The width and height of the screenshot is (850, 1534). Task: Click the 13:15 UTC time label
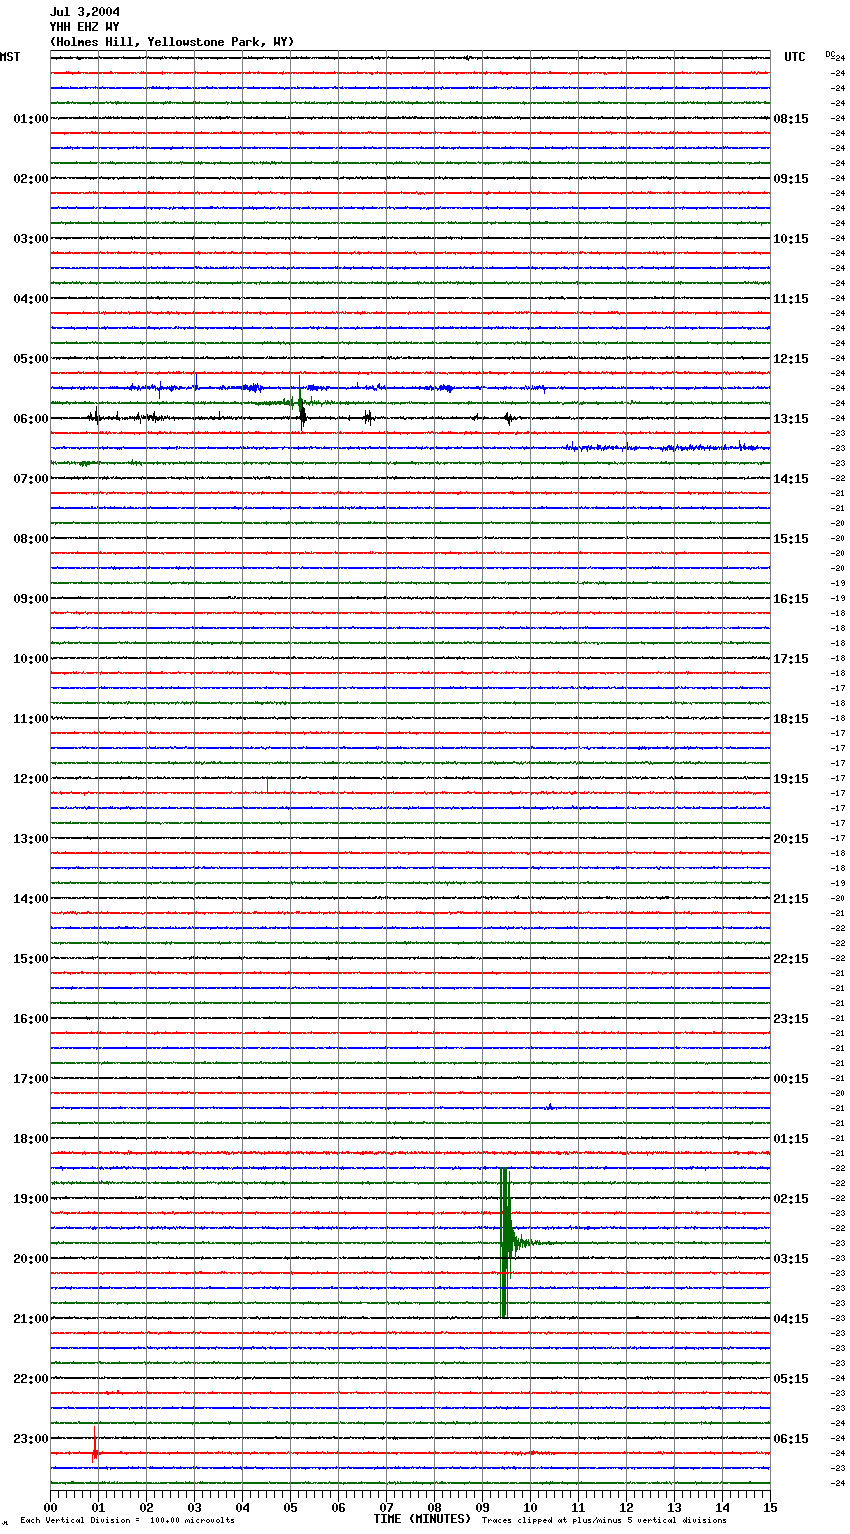pyautogui.click(x=791, y=419)
